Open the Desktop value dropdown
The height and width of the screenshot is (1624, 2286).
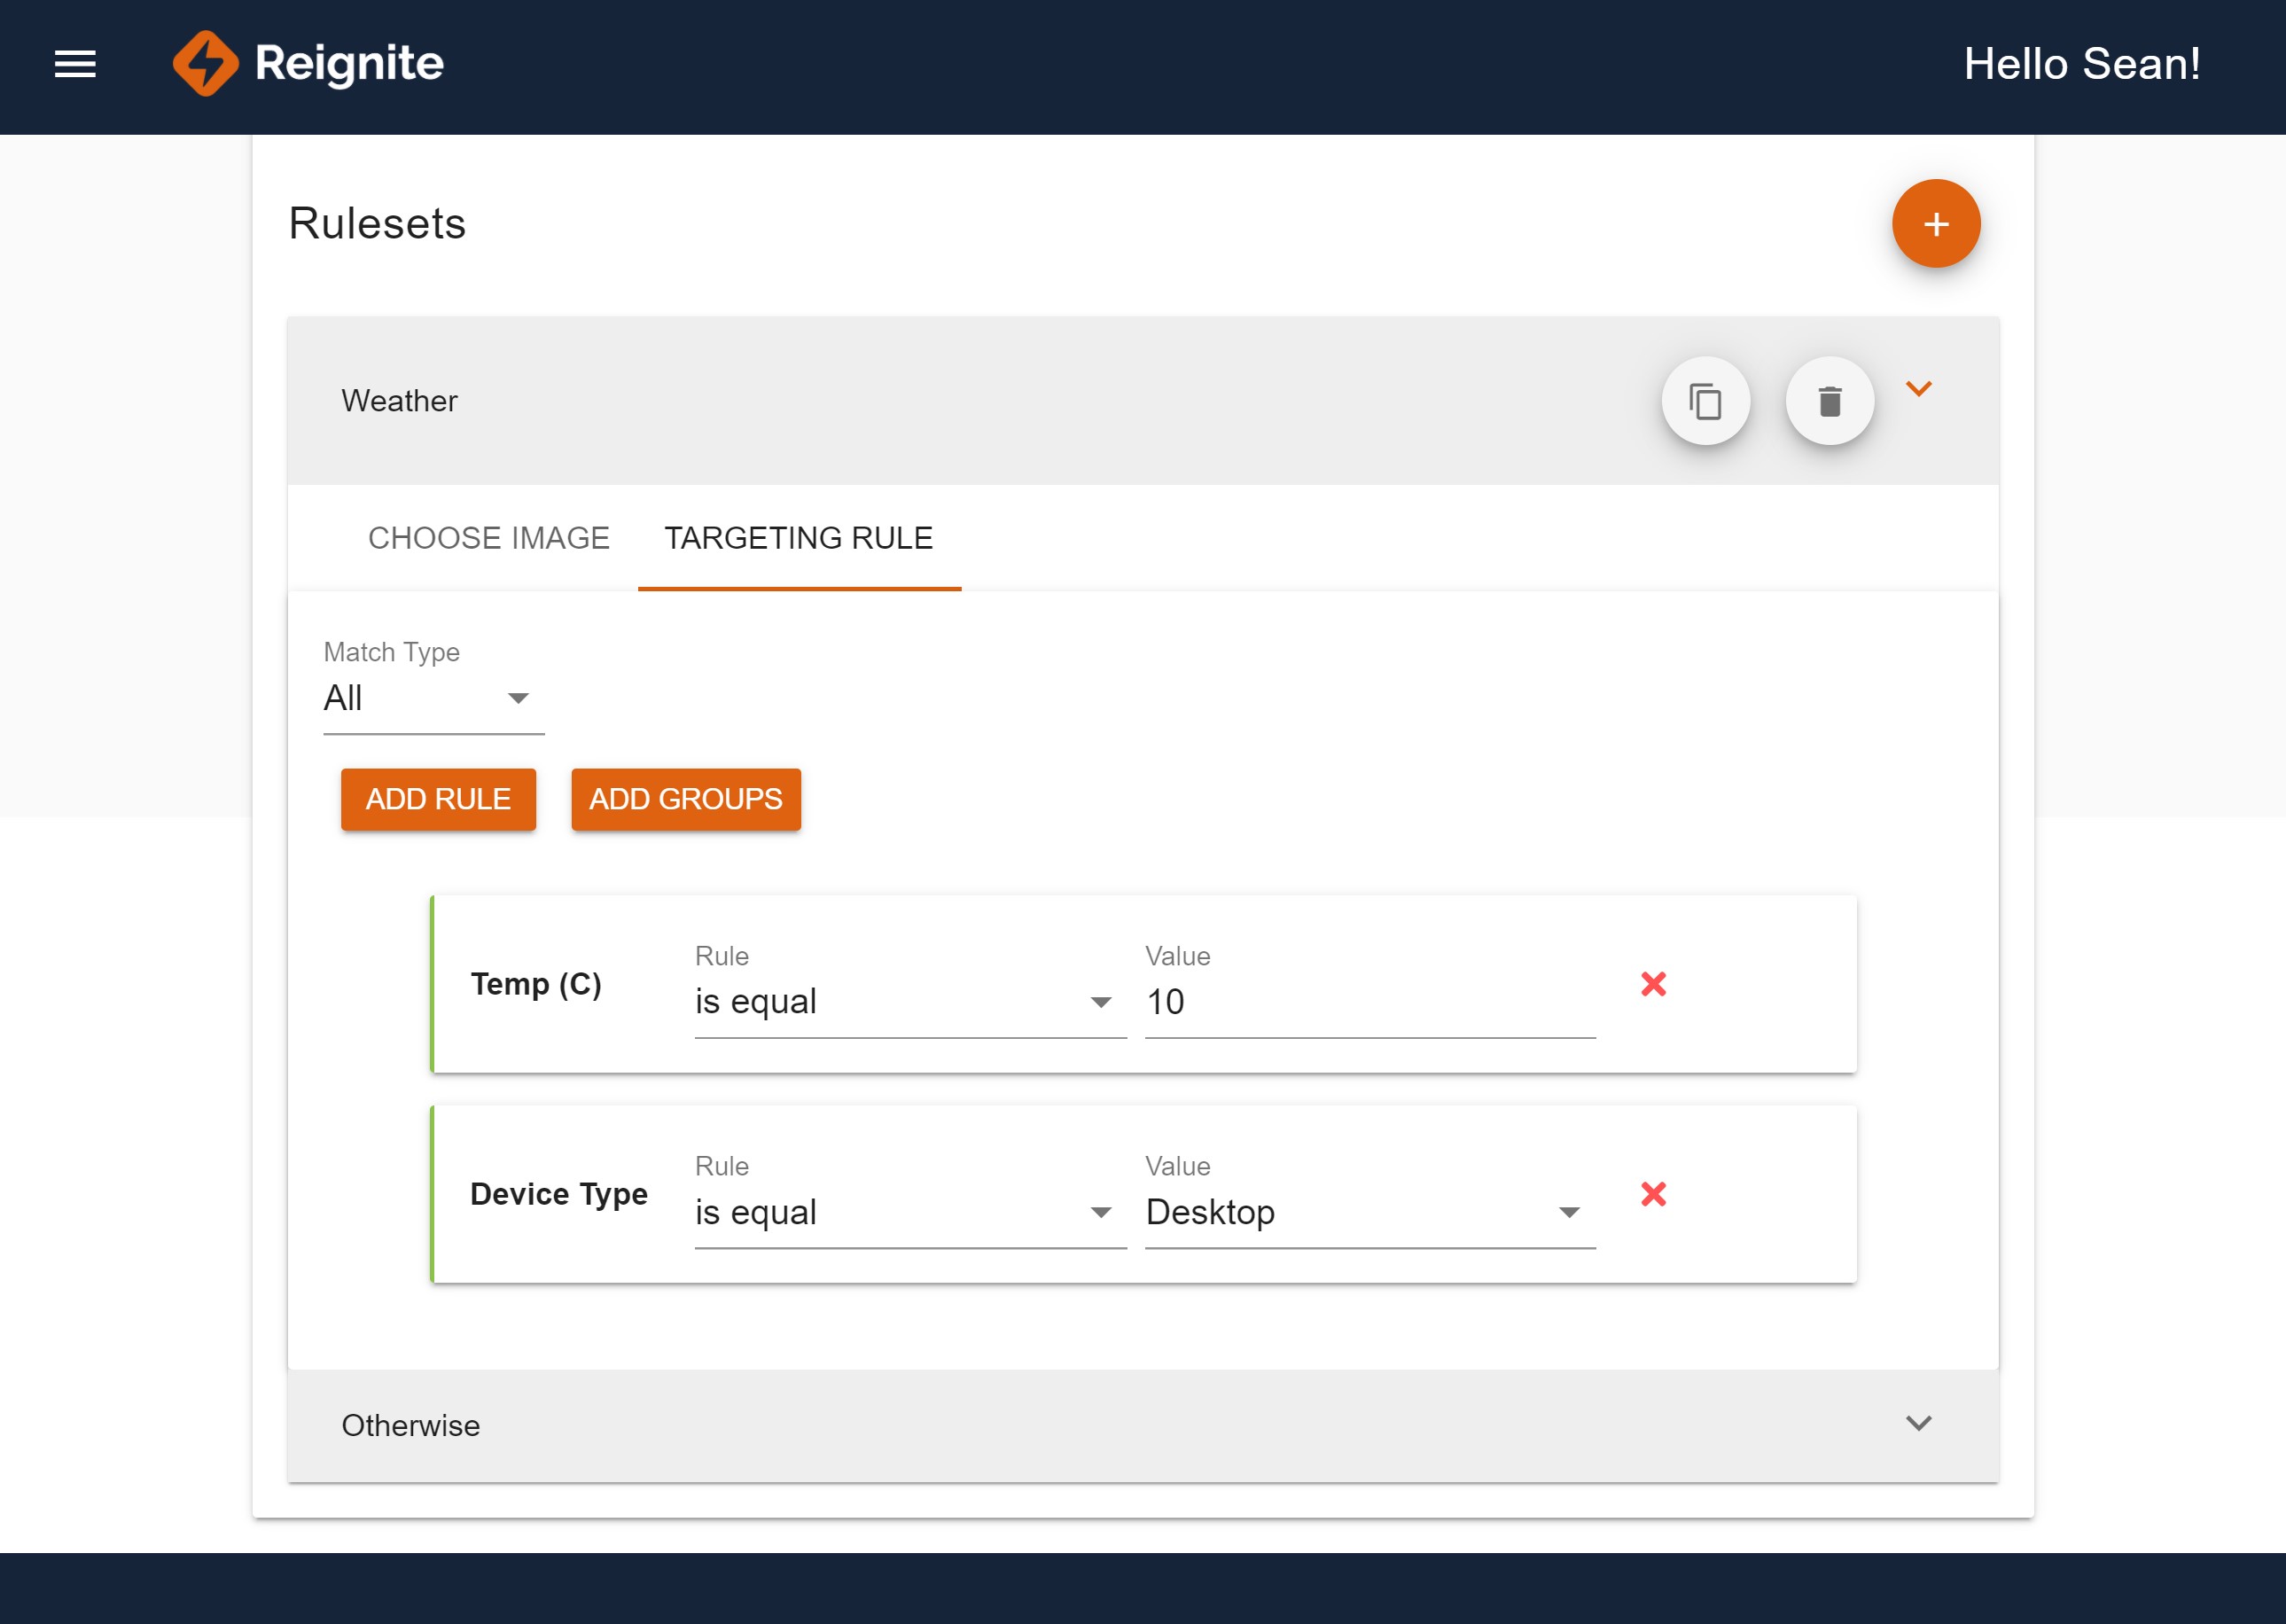1369,1212
